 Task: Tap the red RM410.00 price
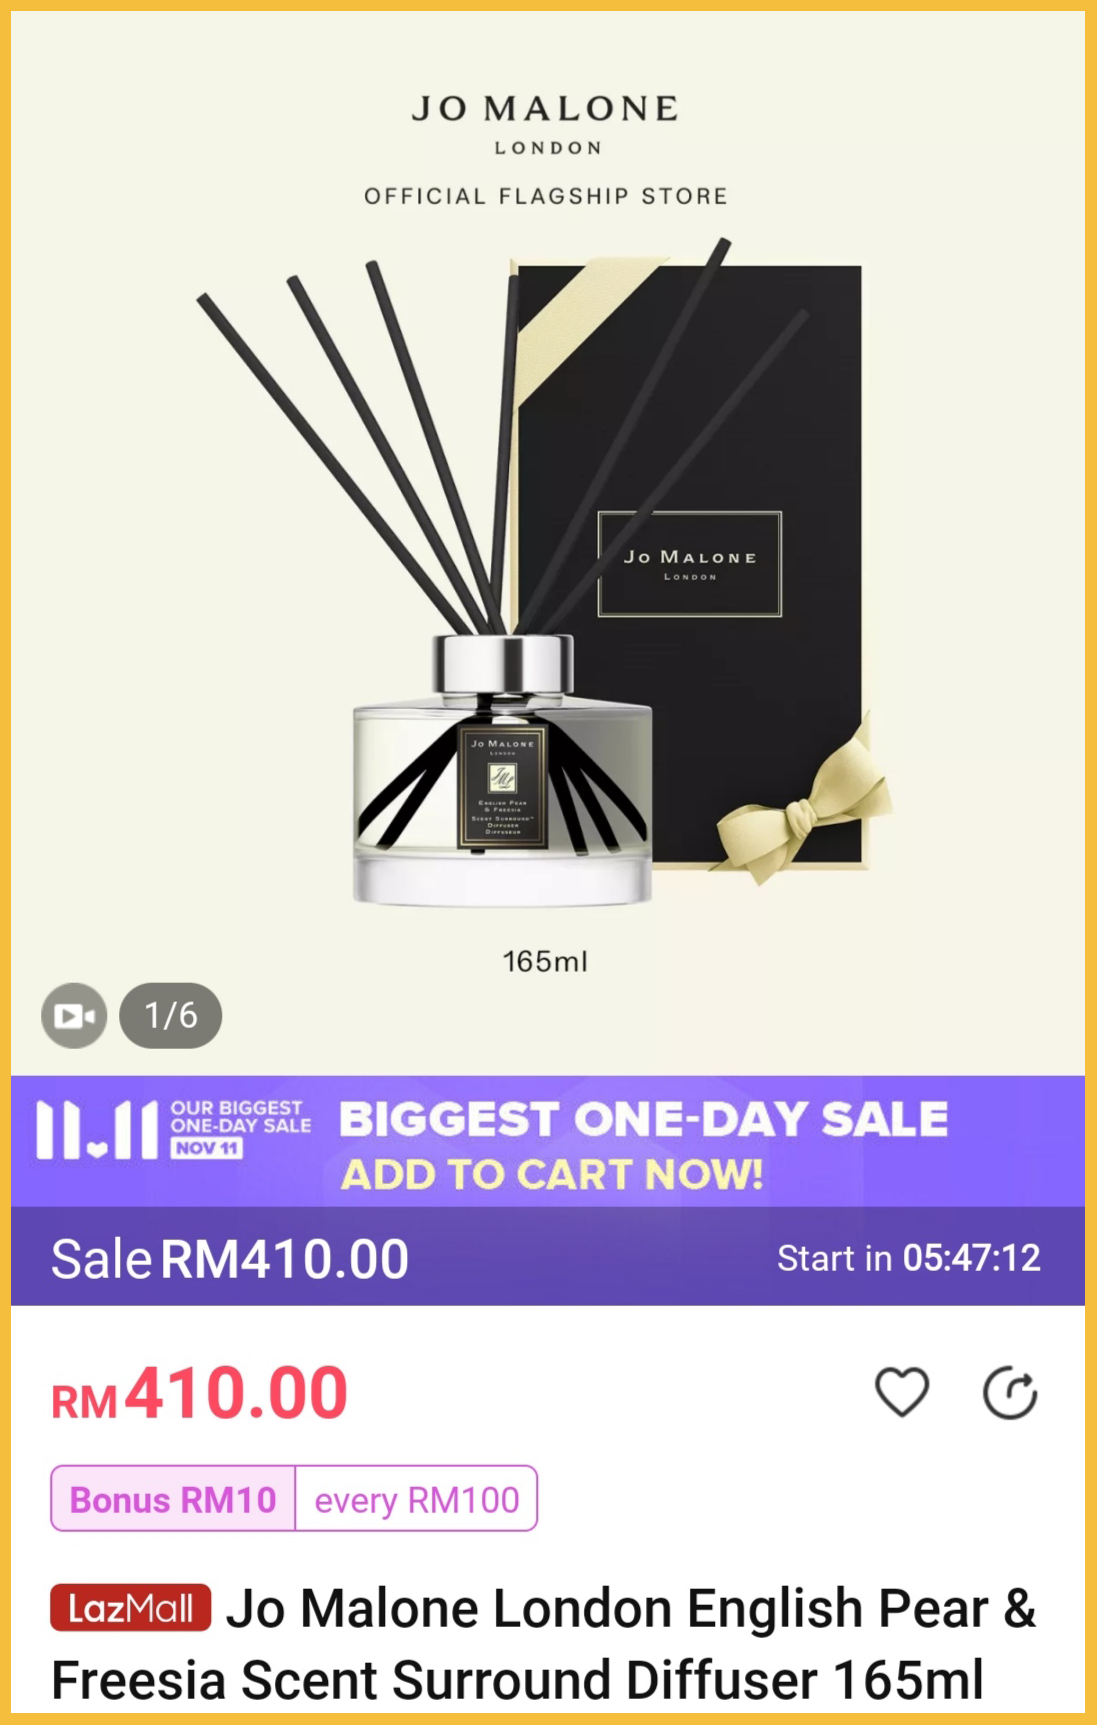click(x=200, y=1394)
